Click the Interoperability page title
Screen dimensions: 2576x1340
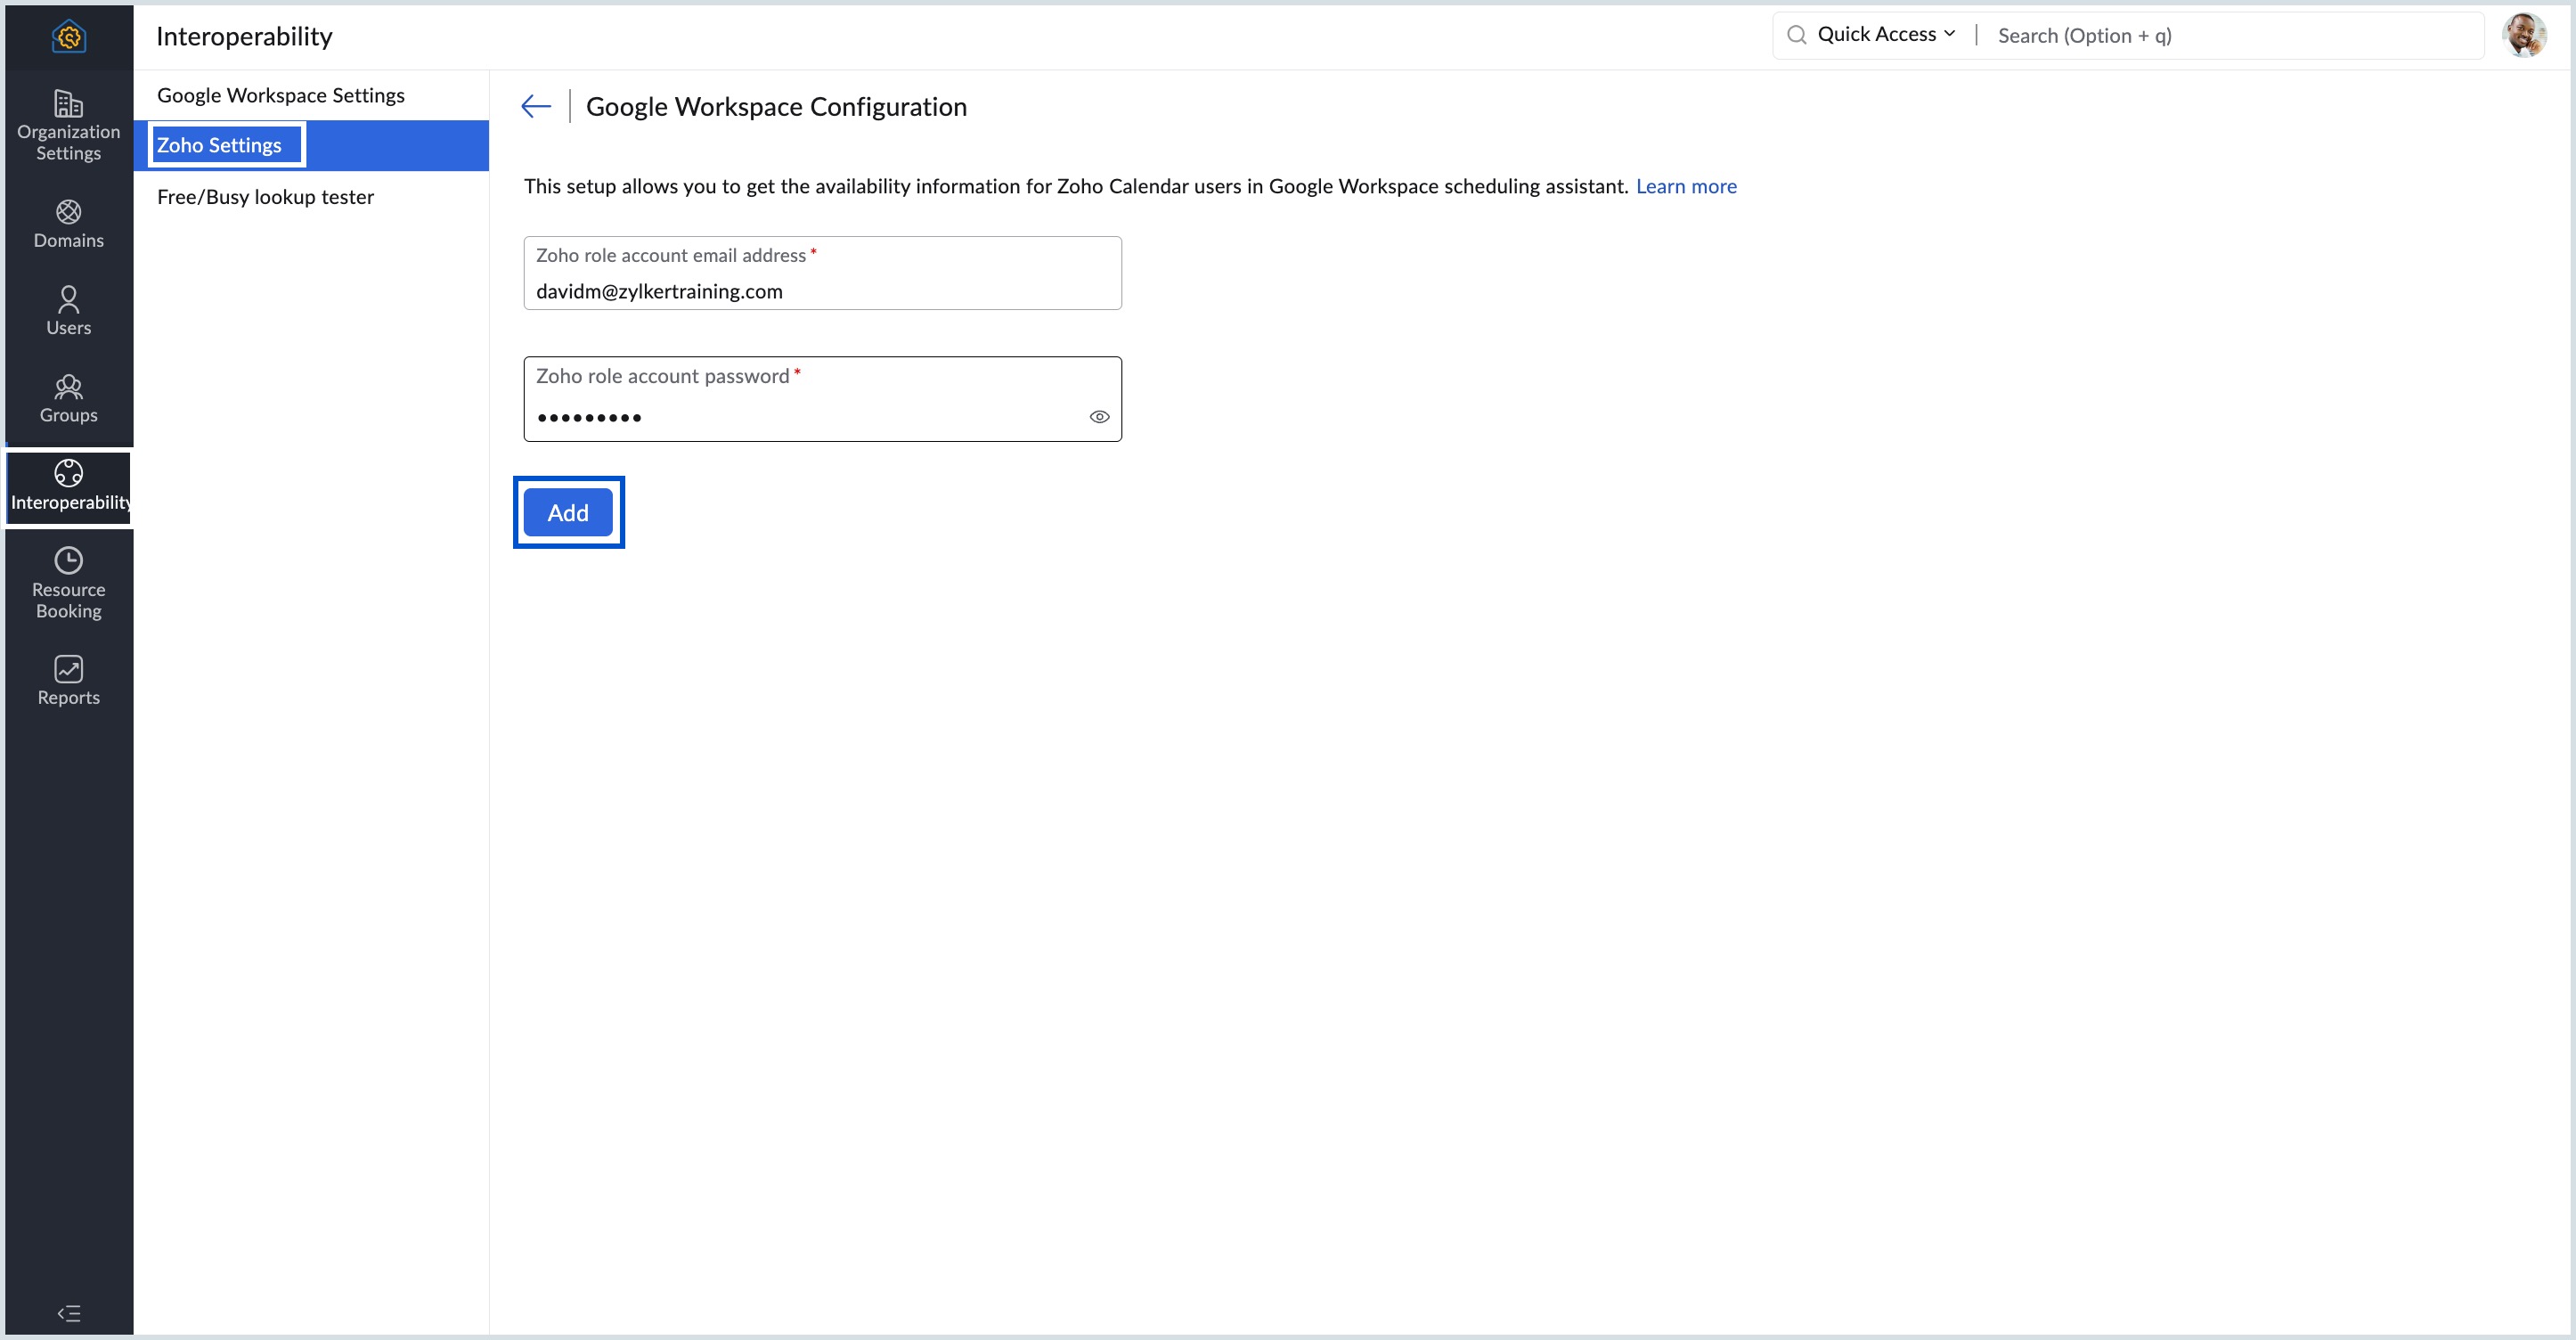244,36
